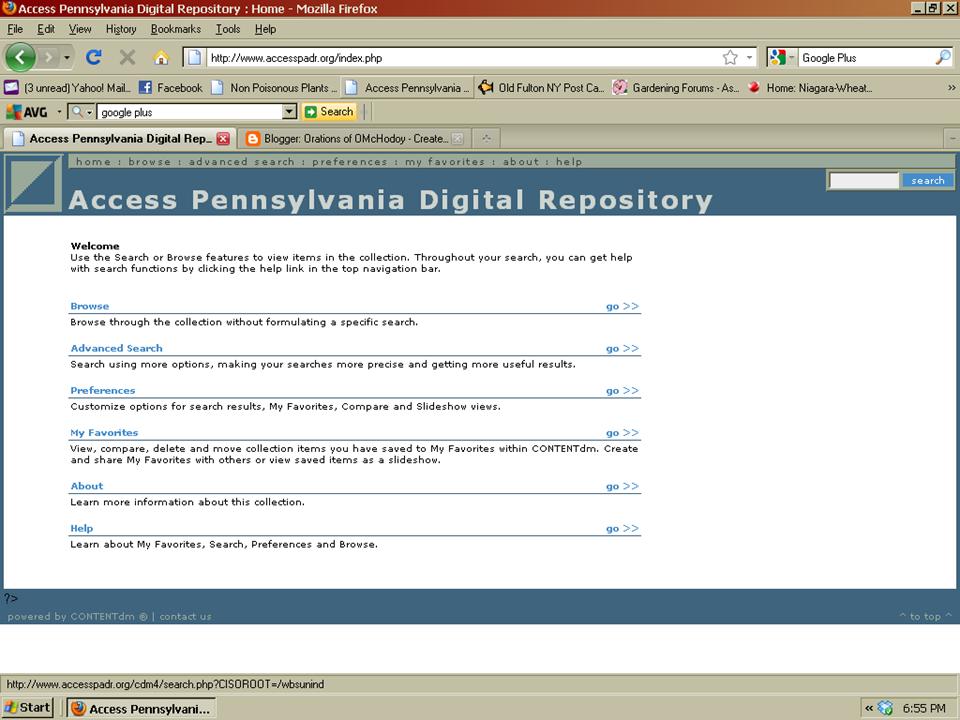960x720 pixels.
Task: Open a new tab with the plus button
Action: coord(486,138)
